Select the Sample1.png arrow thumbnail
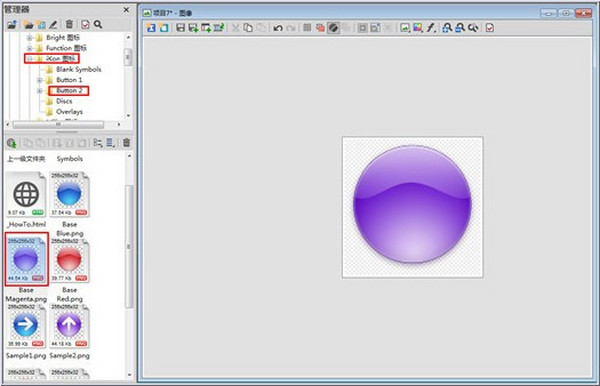 tap(26, 326)
